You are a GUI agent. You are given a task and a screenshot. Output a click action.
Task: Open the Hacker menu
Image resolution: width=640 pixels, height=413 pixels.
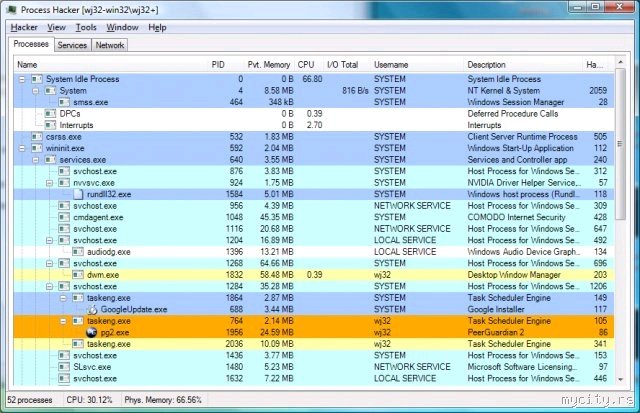click(x=23, y=27)
